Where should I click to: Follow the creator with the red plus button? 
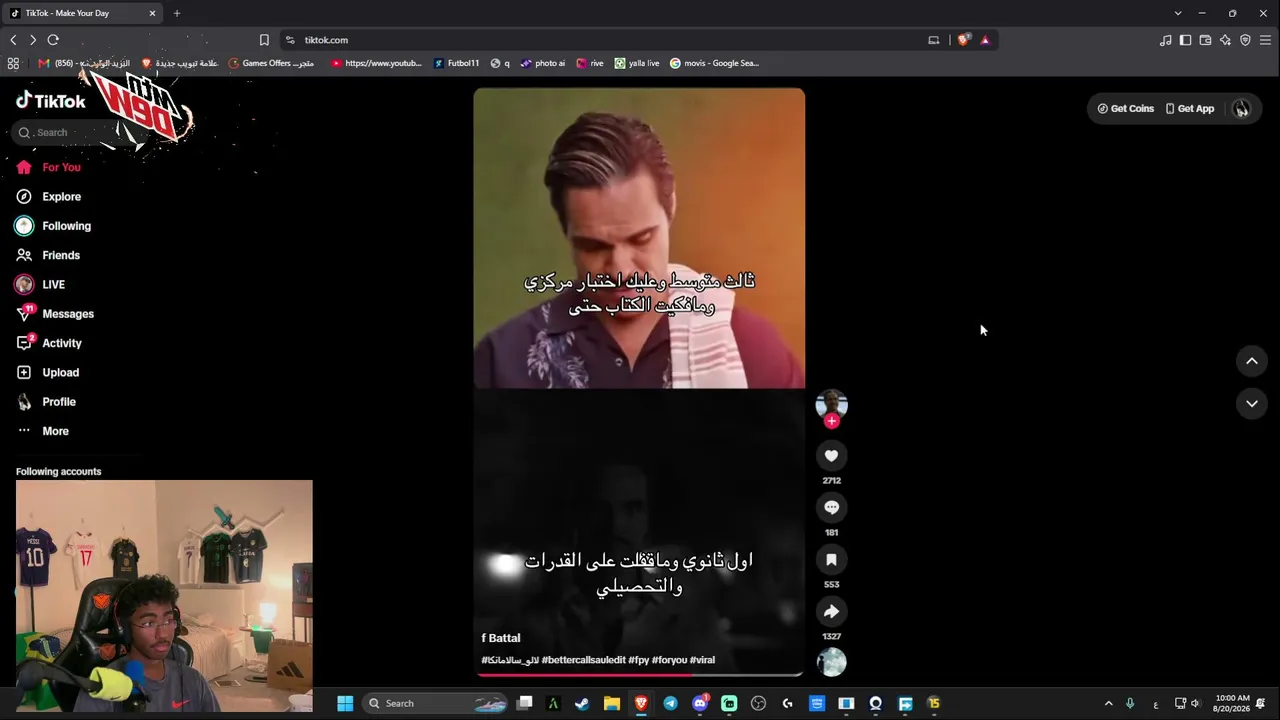tap(831, 421)
